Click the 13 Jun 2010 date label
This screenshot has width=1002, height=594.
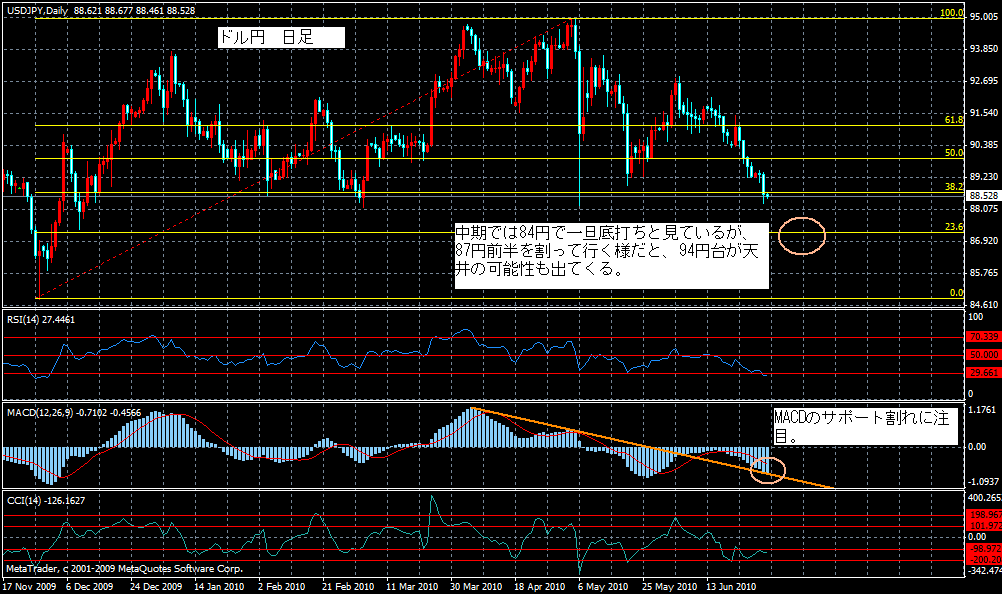pyautogui.click(x=731, y=586)
